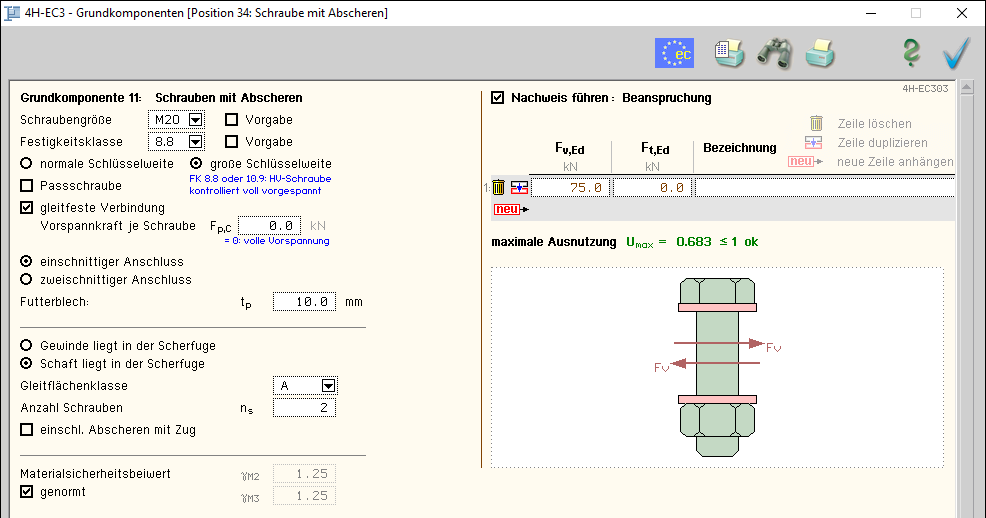Open help with green question mark
Viewport: 986px width, 518px height.
(911, 53)
